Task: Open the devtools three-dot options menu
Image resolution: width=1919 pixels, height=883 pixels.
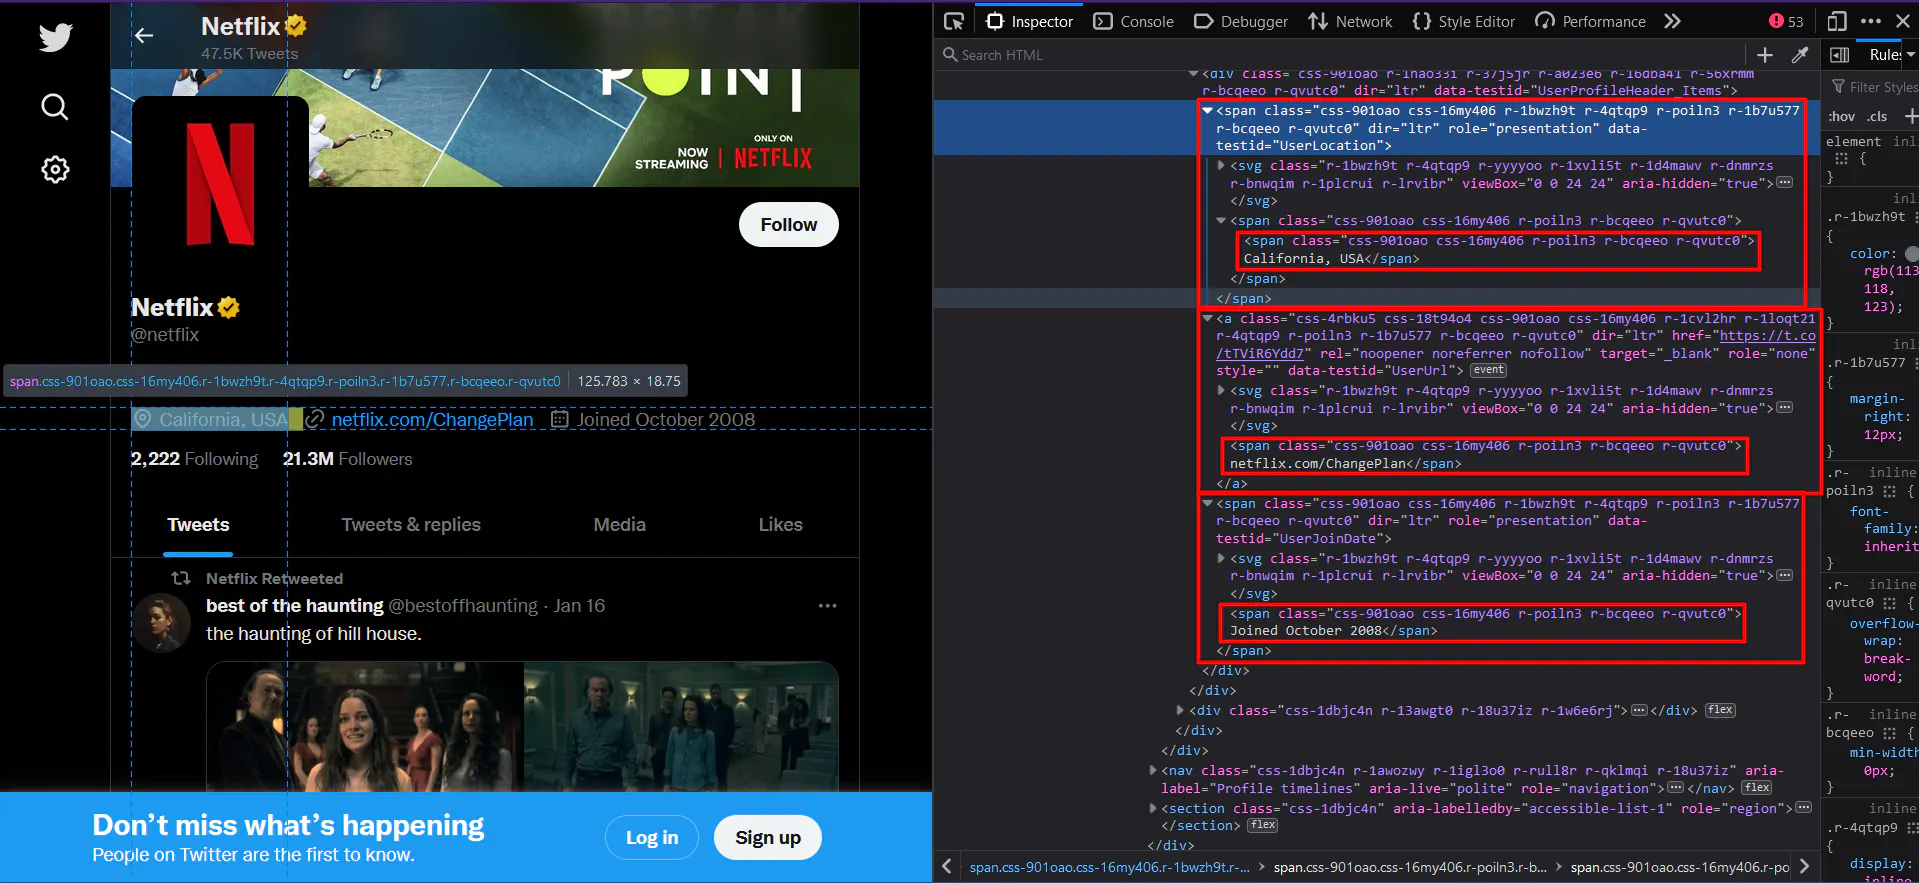Action: pyautogui.click(x=1871, y=21)
